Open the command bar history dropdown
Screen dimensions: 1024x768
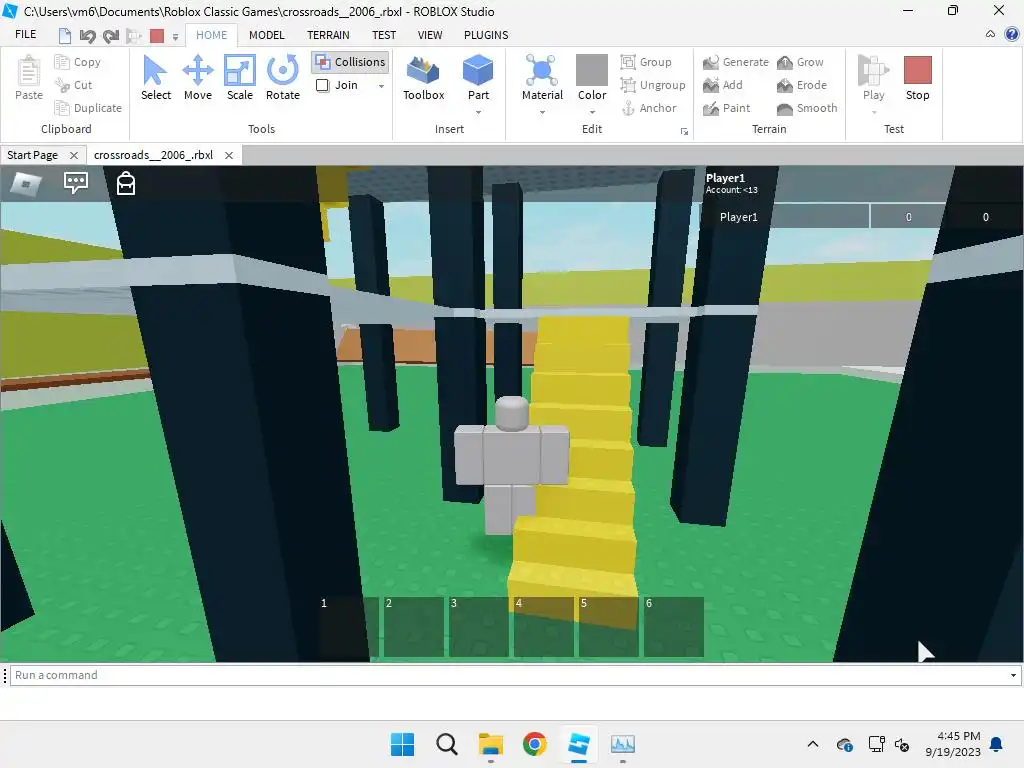point(1013,675)
